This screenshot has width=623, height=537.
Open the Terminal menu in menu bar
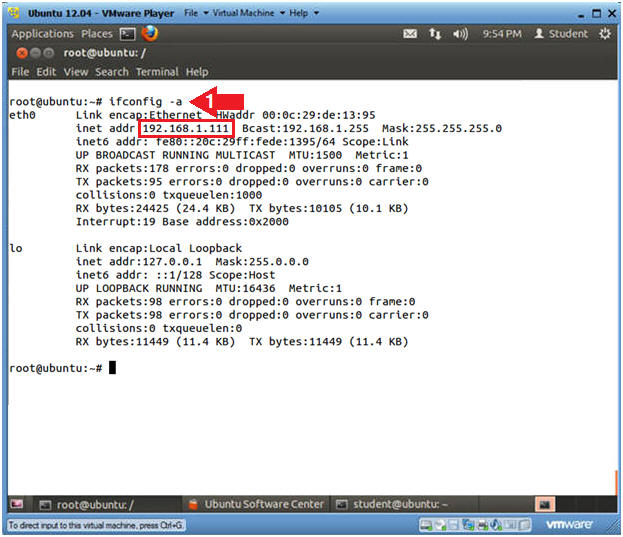pos(157,72)
